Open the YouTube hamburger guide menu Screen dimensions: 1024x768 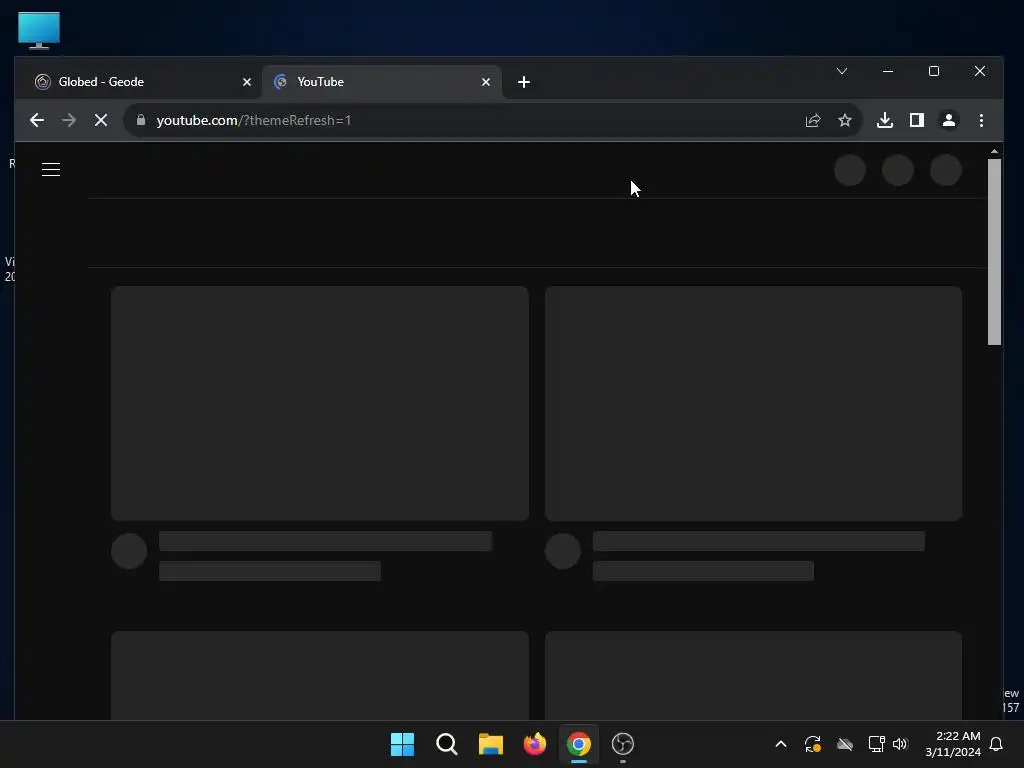tap(51, 170)
